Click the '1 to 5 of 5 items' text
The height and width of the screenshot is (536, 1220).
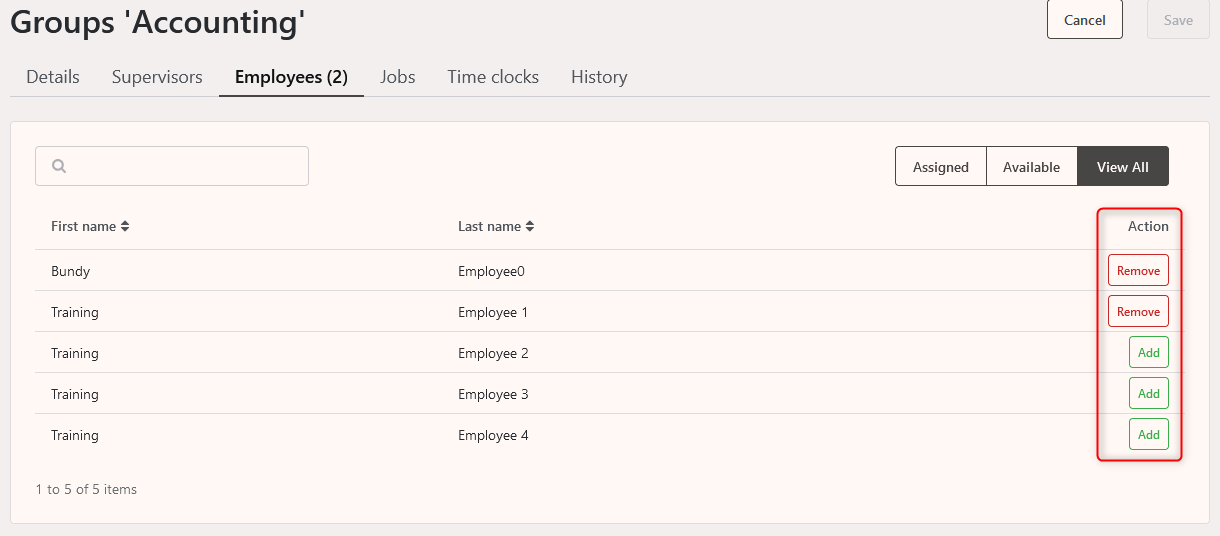(86, 489)
